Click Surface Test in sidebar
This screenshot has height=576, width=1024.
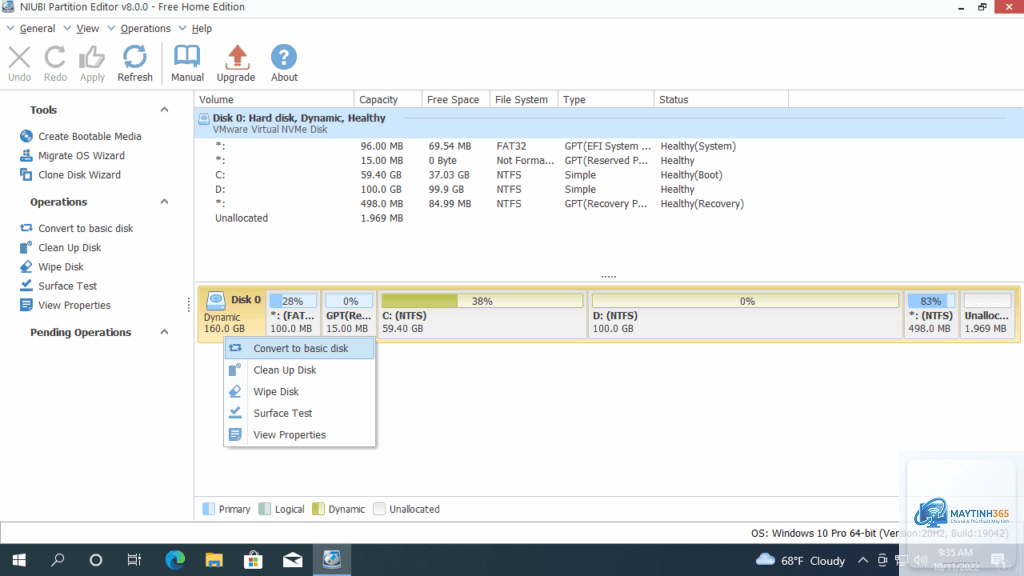coord(67,286)
